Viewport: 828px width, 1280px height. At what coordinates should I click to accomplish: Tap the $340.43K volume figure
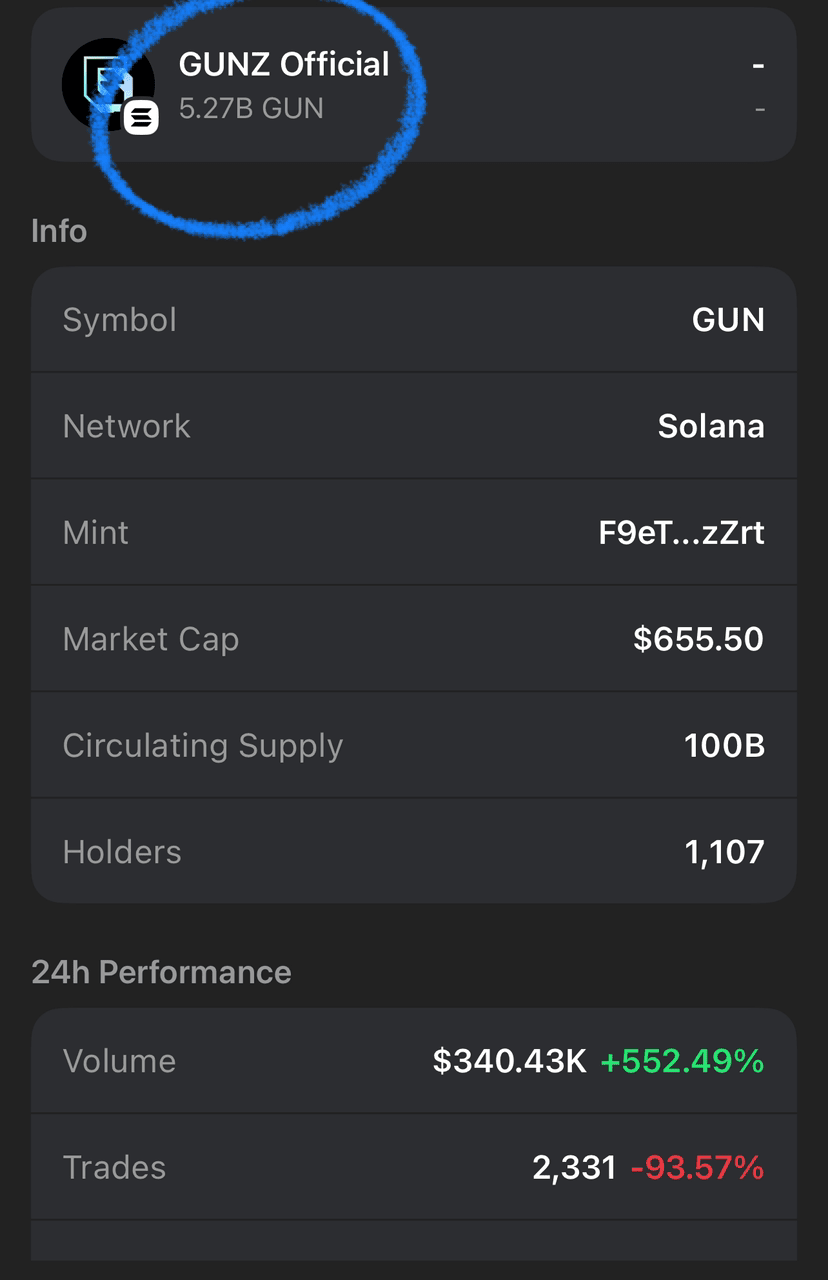pyautogui.click(x=510, y=1061)
